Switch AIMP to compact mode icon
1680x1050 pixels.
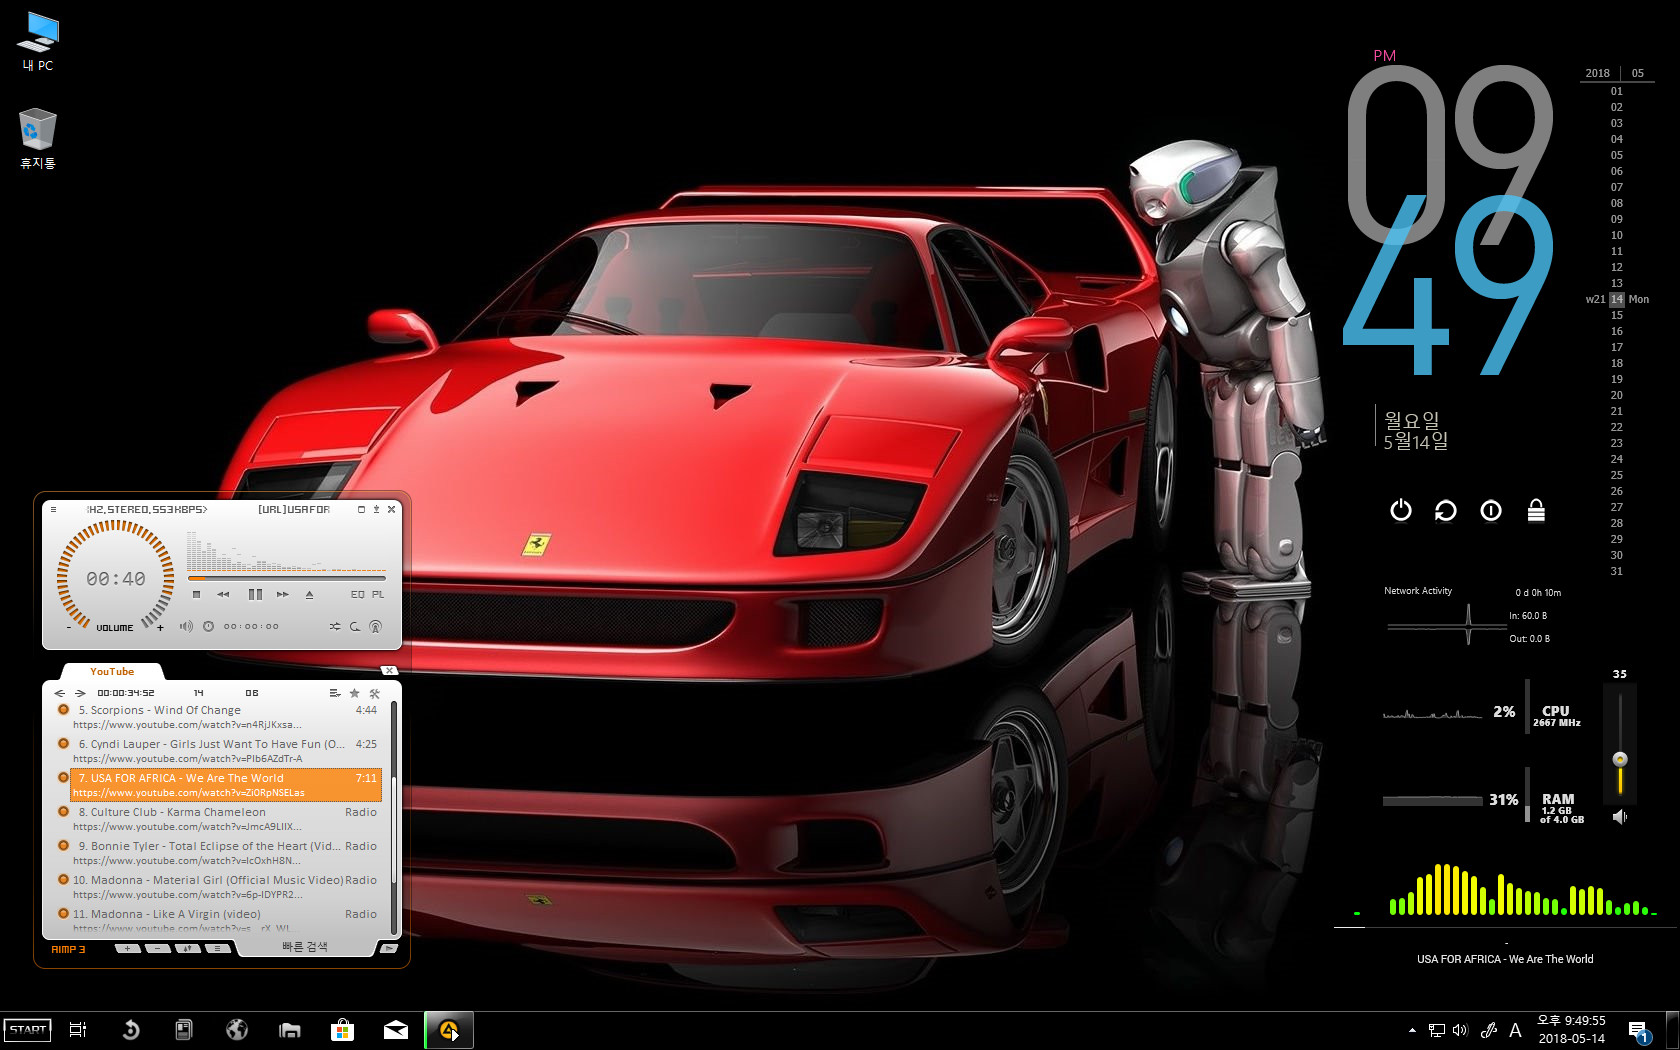[x=362, y=509]
